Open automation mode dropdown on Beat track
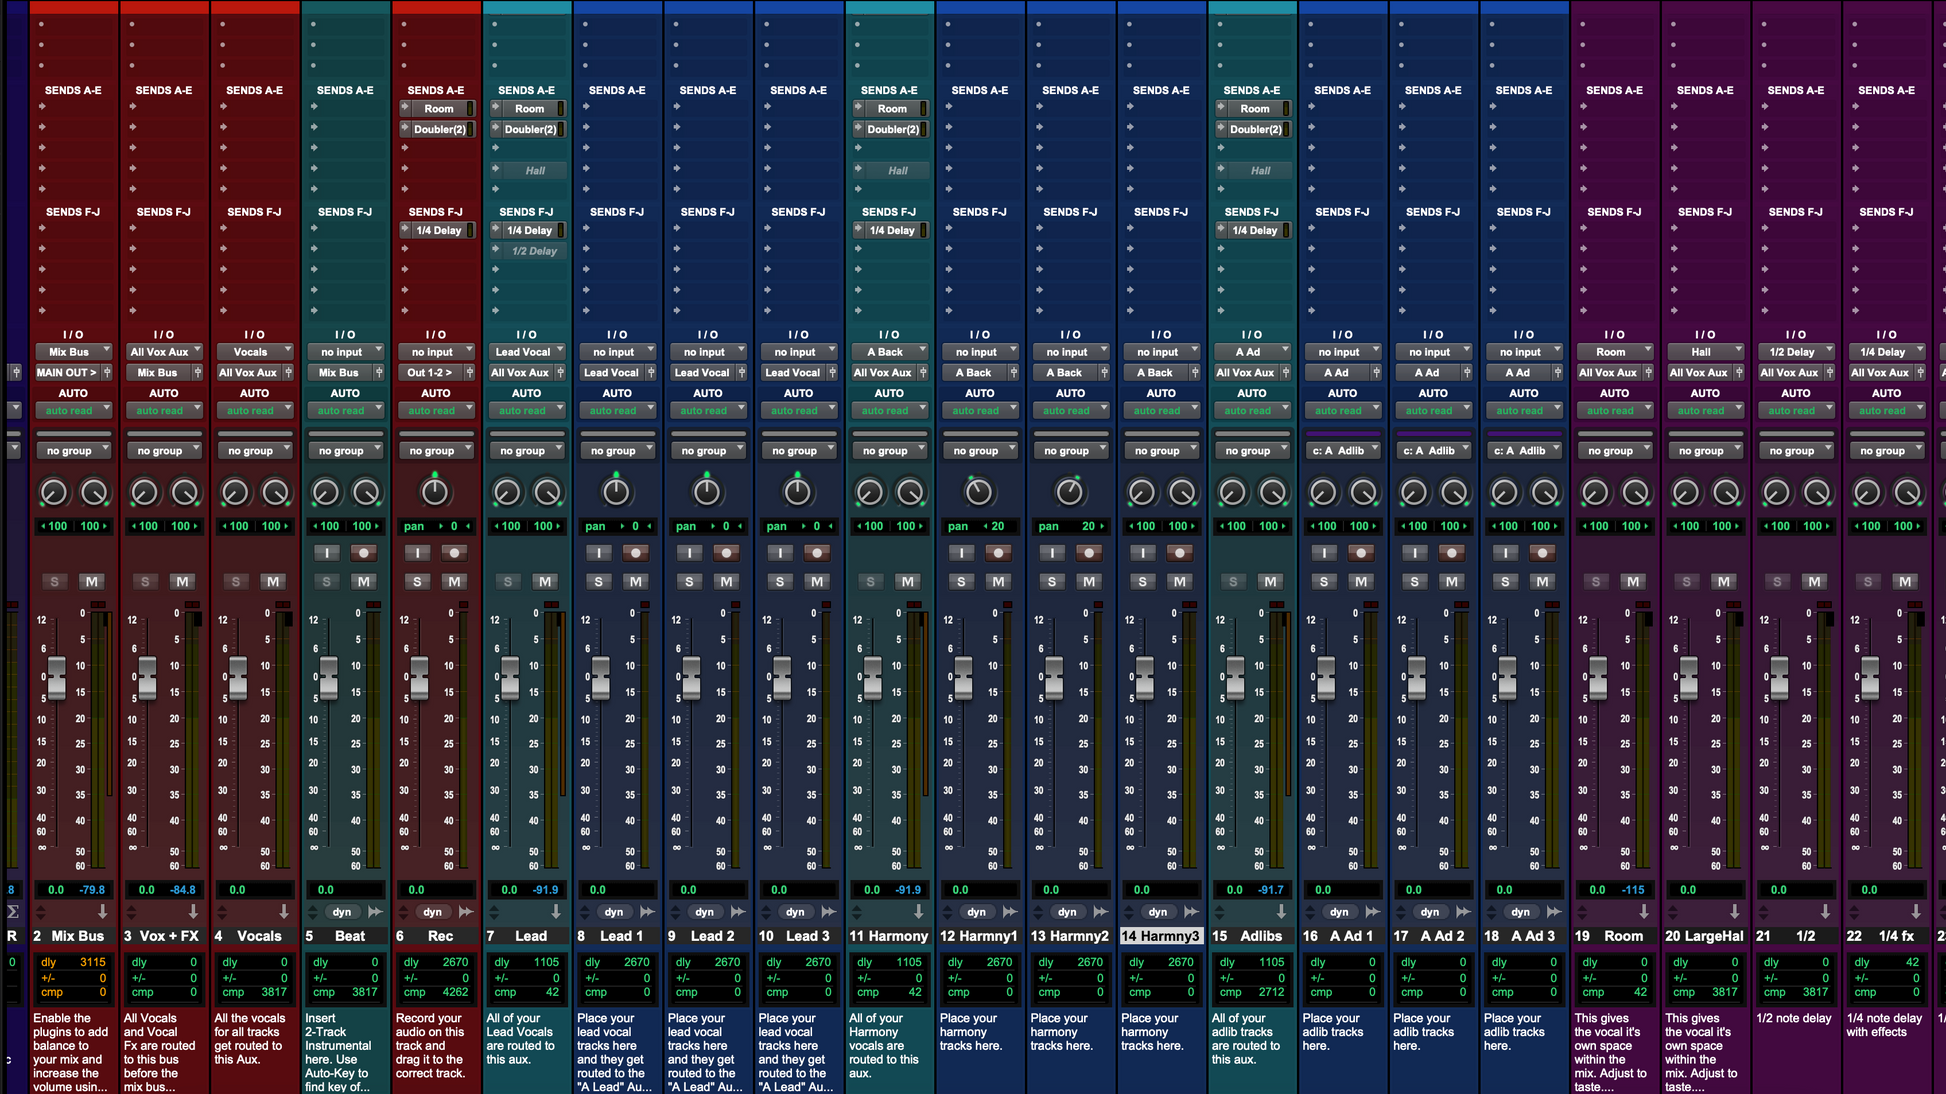The width and height of the screenshot is (1946, 1094). tap(345, 411)
